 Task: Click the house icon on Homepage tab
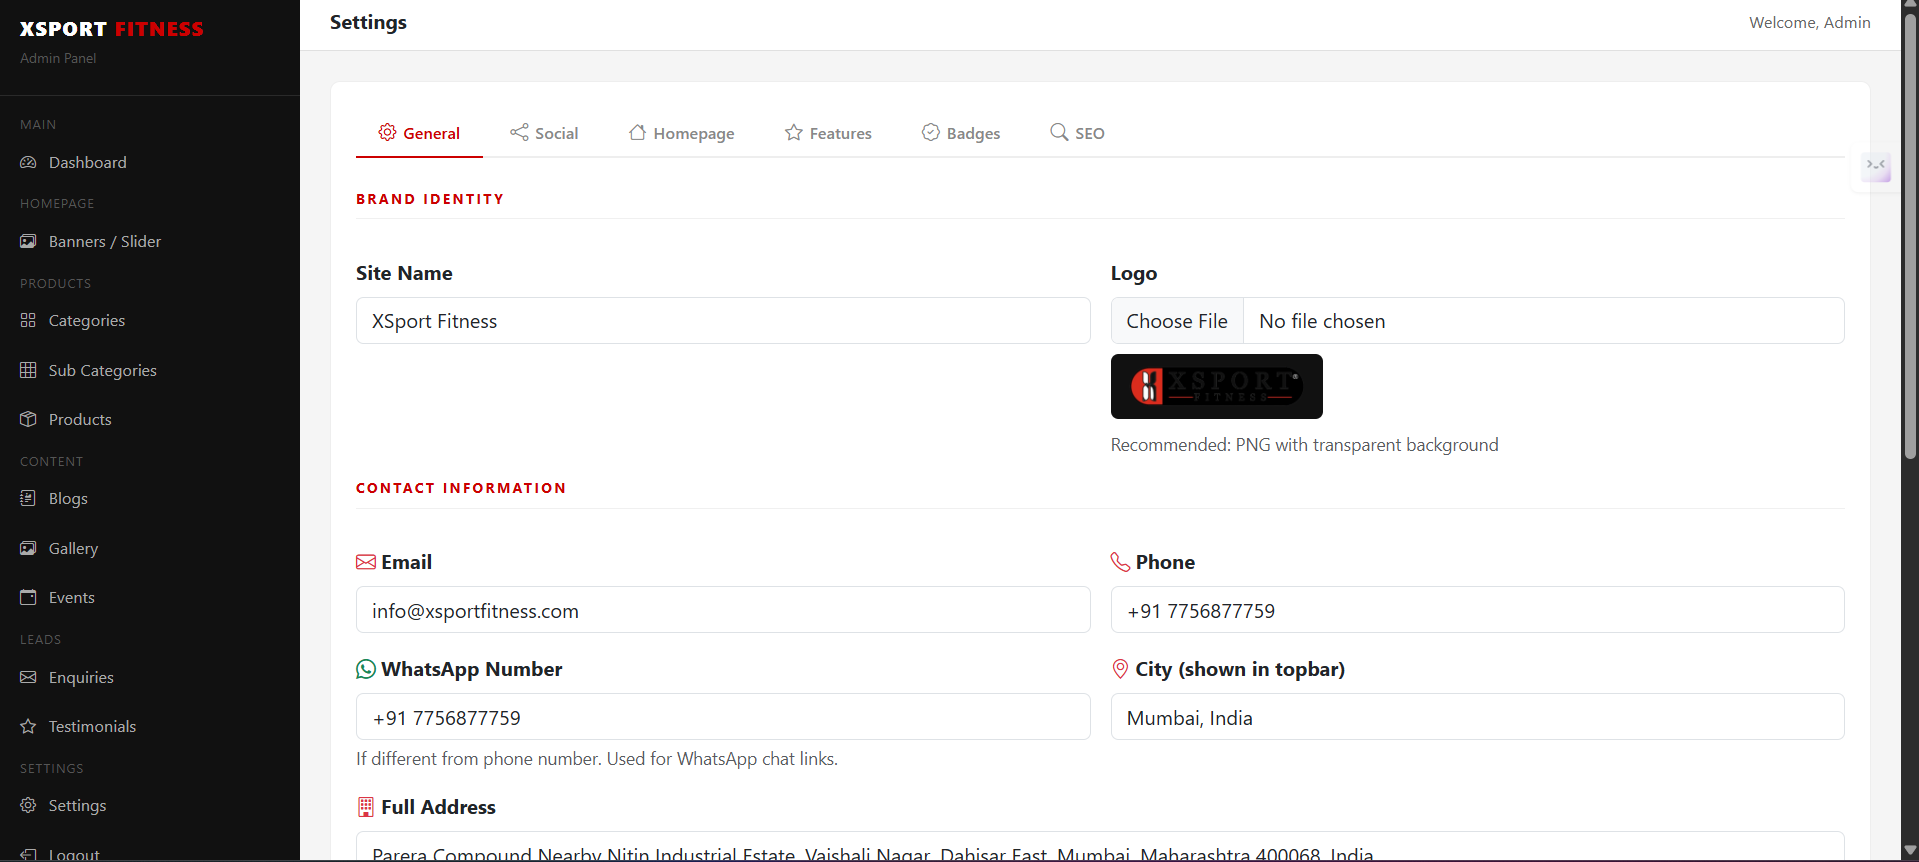pyautogui.click(x=637, y=132)
